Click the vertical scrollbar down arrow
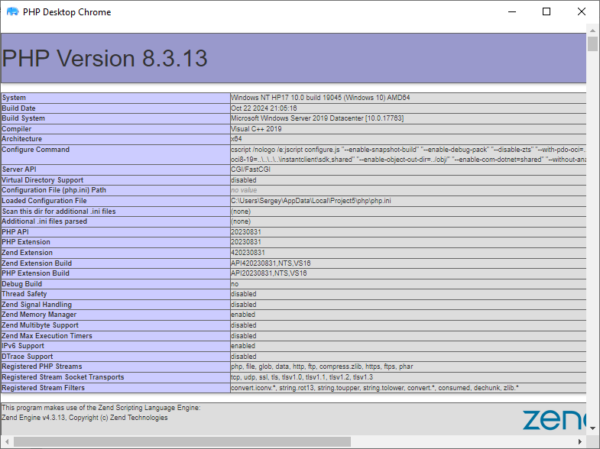600x449 pixels. [x=593, y=427]
